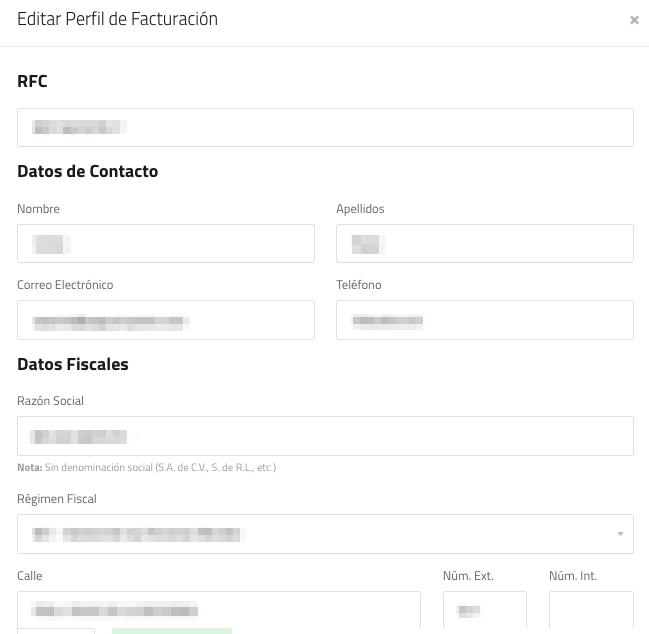Image resolution: width=649 pixels, height=634 pixels.
Task: Click the Datos Fiscales section heading
Action: pos(73,365)
